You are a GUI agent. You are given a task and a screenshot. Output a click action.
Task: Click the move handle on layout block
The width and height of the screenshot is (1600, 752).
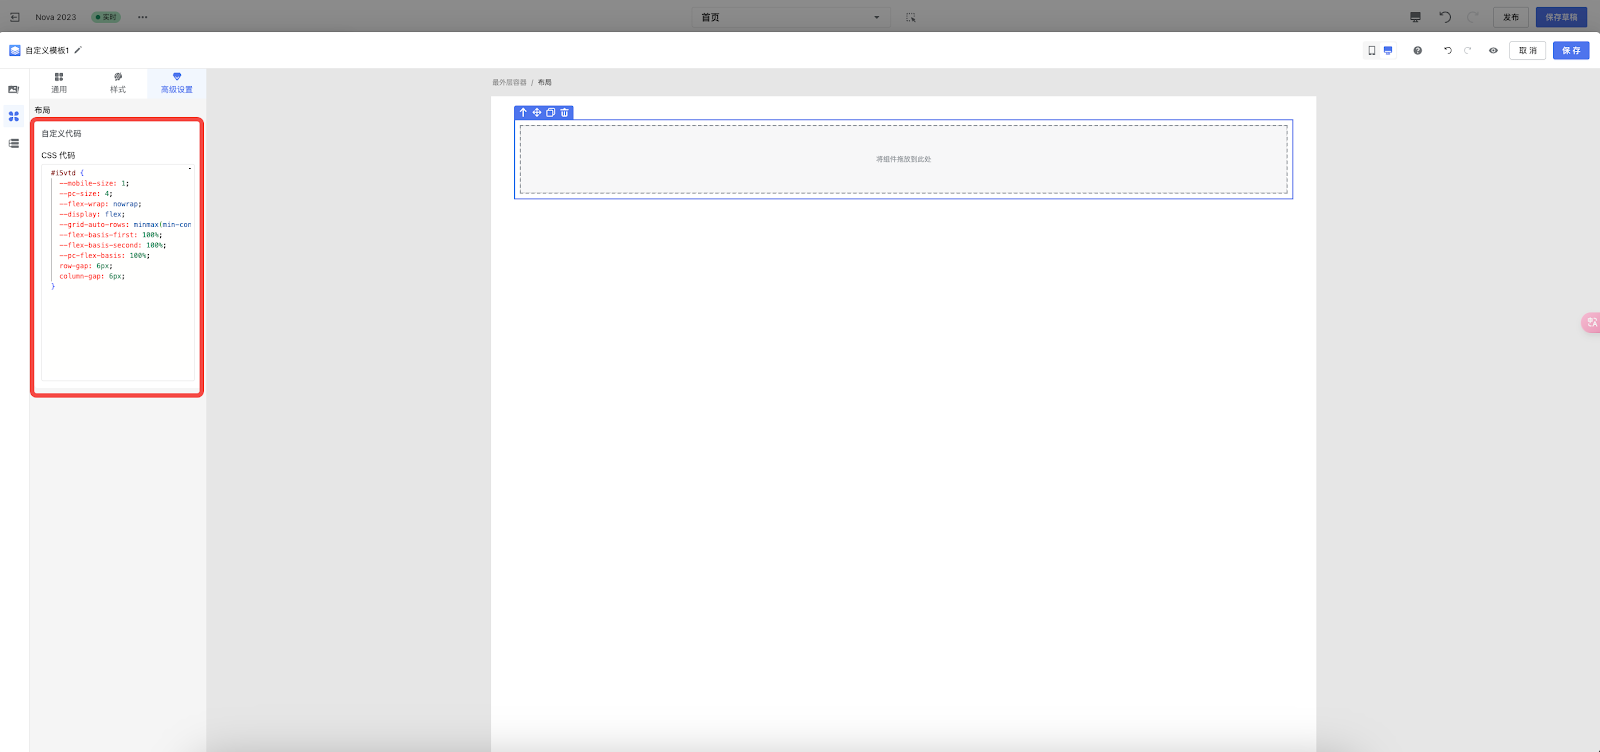[537, 113]
